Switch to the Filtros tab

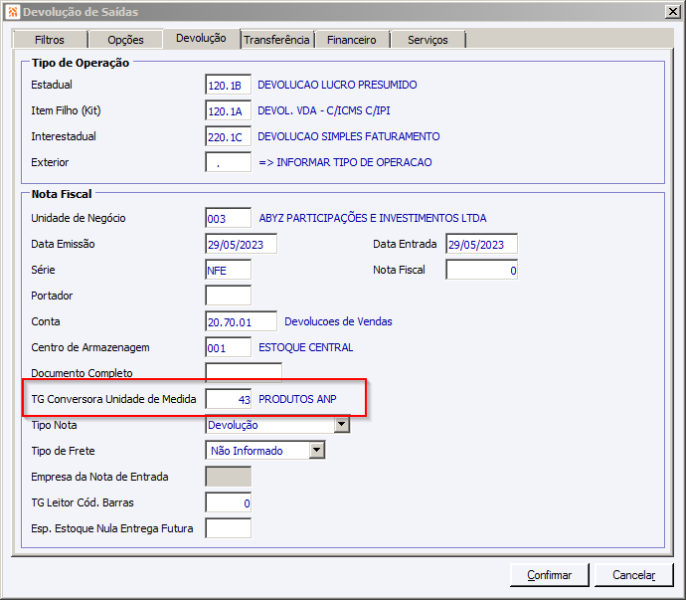coord(49,40)
